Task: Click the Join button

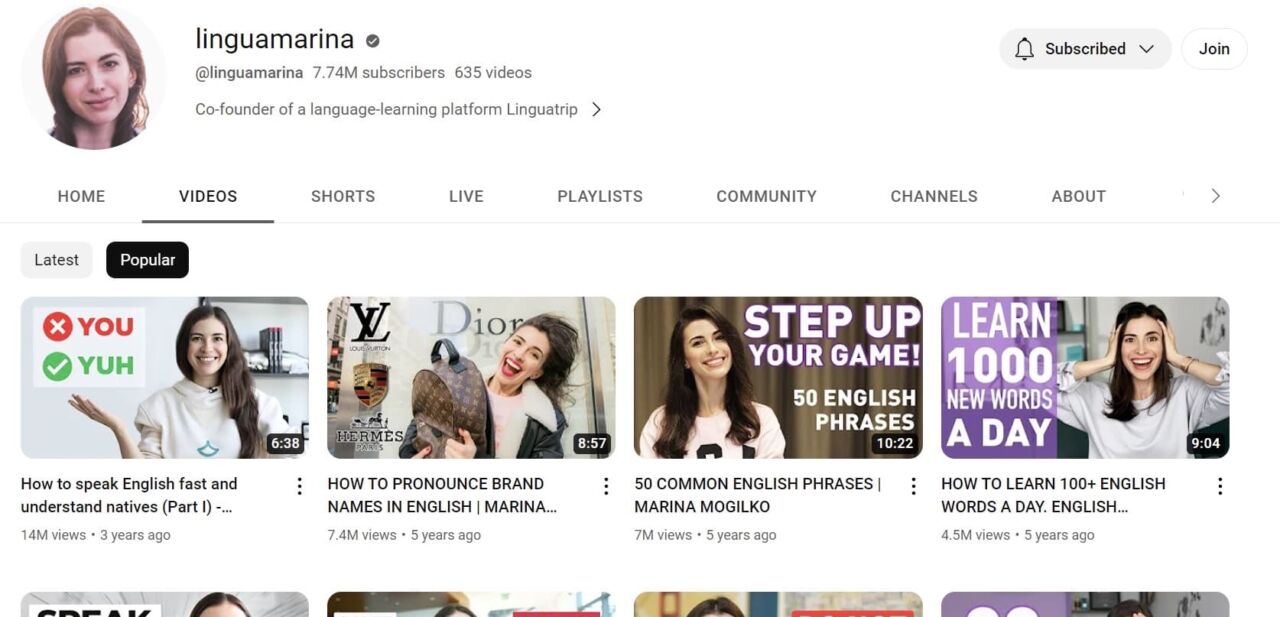Action: (x=1214, y=49)
